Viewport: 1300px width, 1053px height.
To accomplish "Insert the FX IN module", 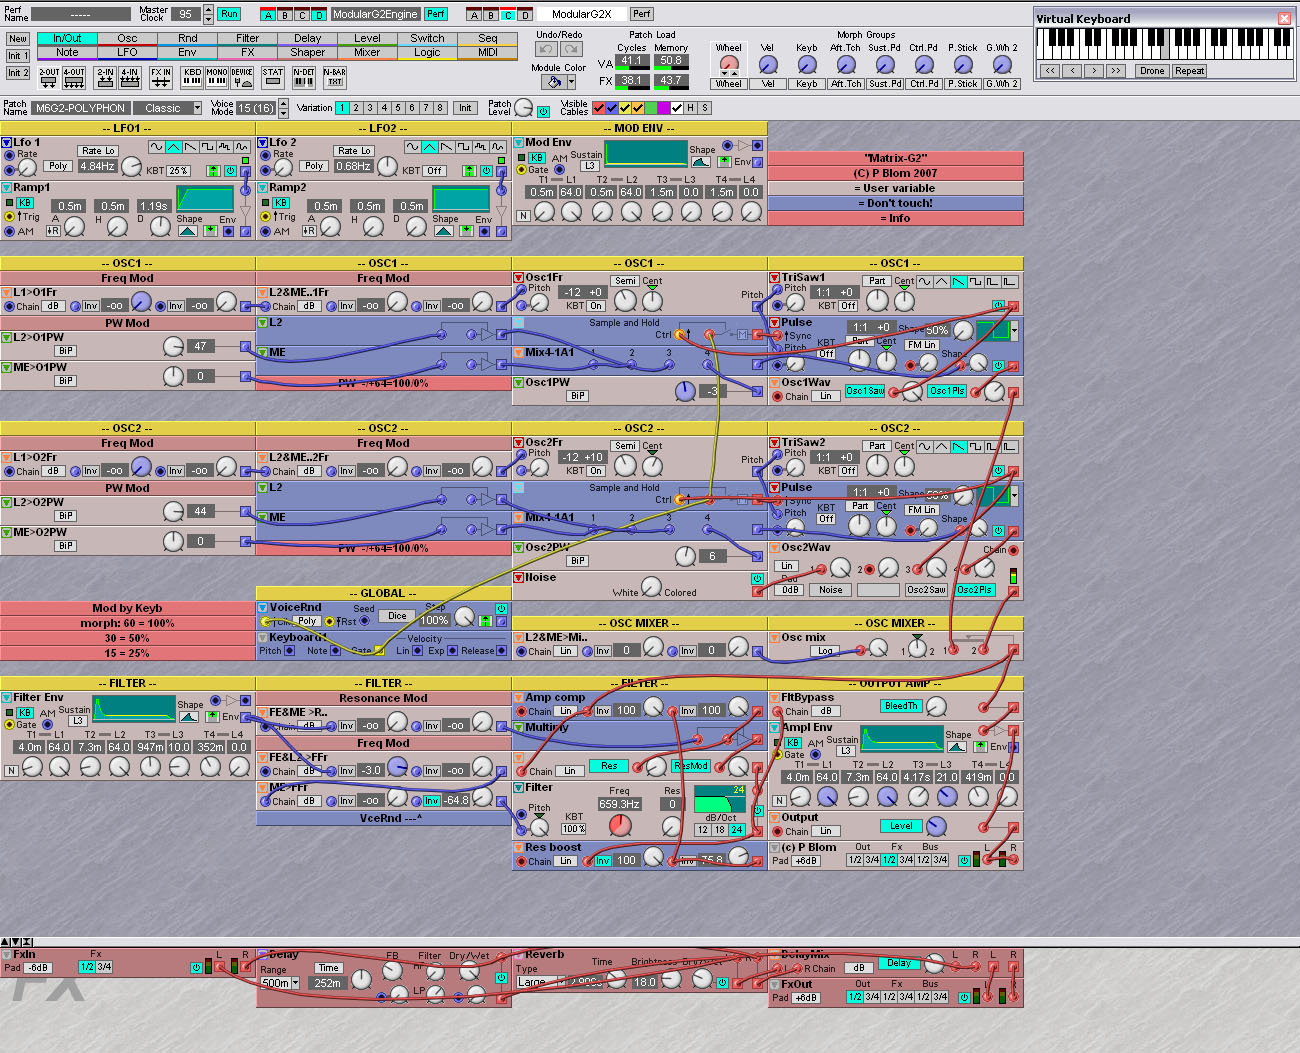I will (160, 77).
